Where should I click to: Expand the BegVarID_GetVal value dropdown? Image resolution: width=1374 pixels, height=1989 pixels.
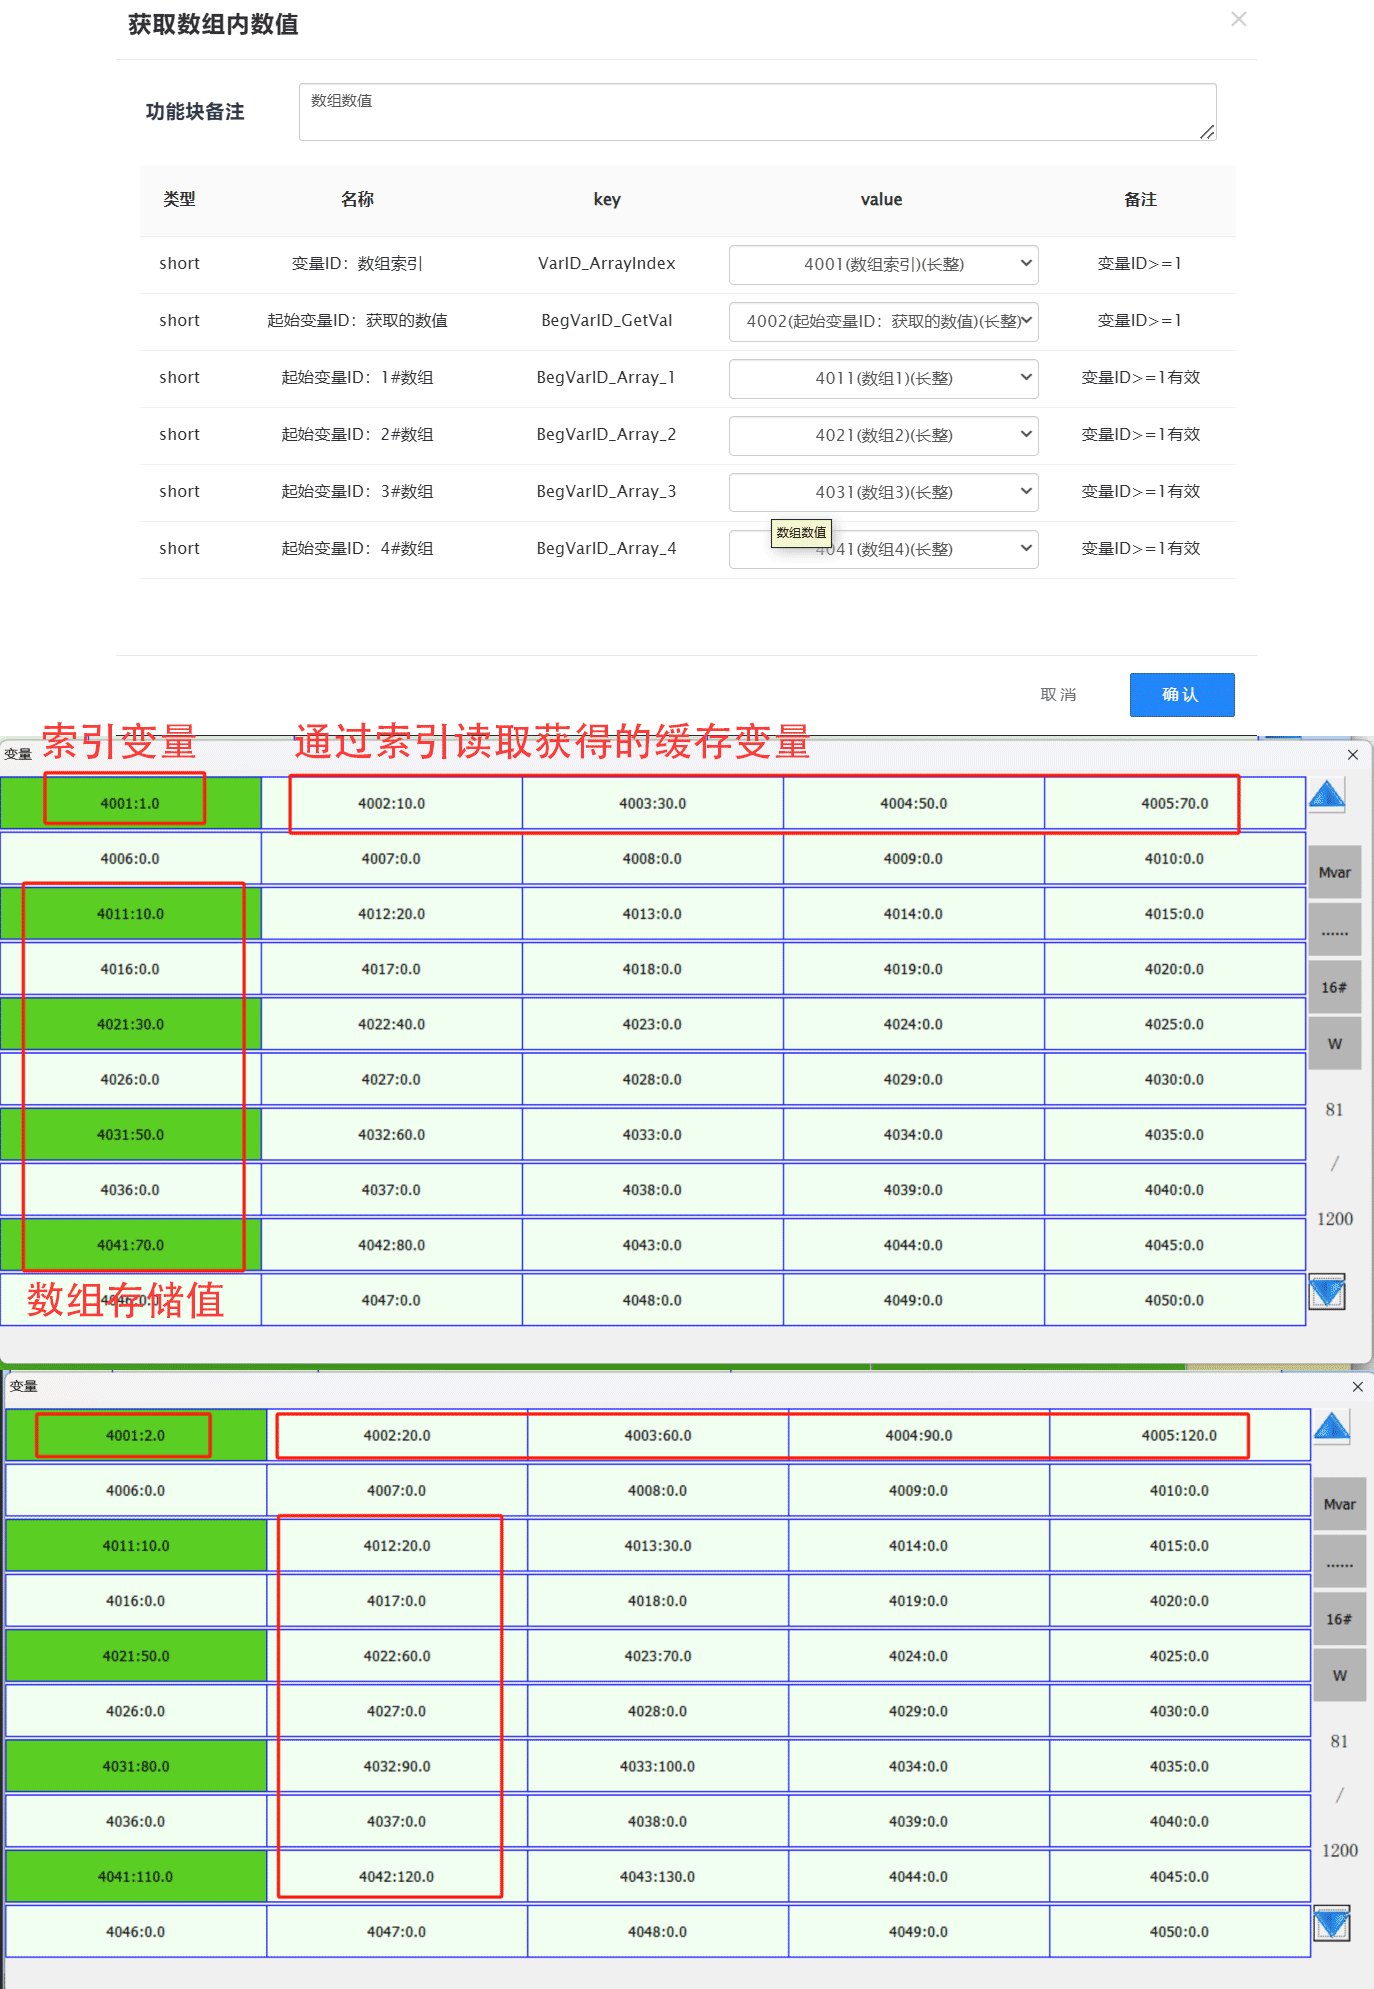(x=883, y=321)
